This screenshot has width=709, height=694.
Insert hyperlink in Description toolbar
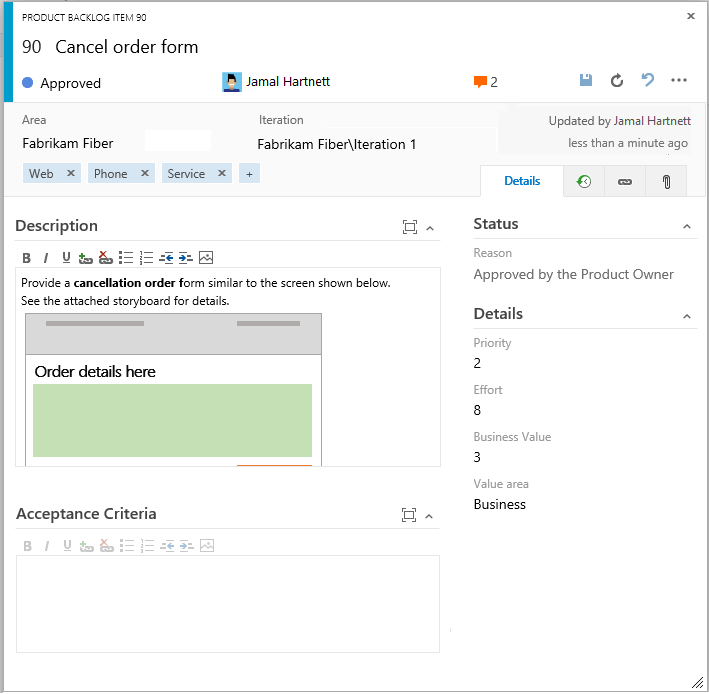point(85,258)
